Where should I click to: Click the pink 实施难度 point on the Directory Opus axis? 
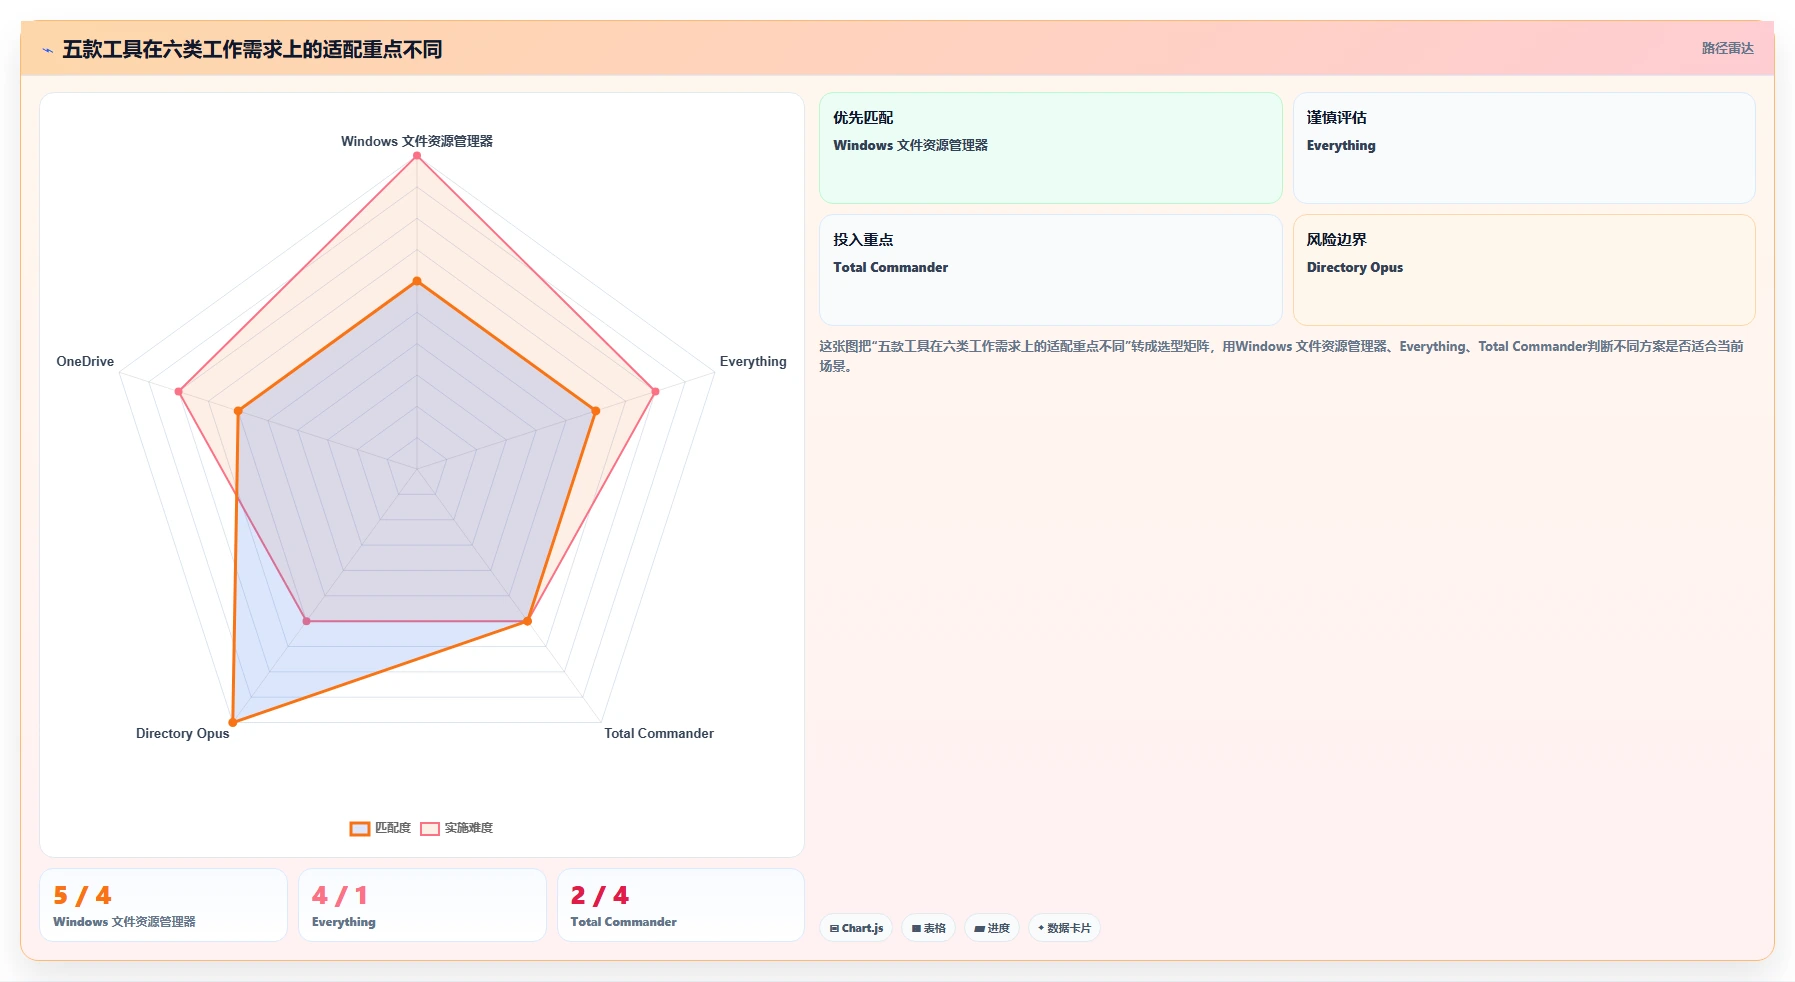point(307,621)
